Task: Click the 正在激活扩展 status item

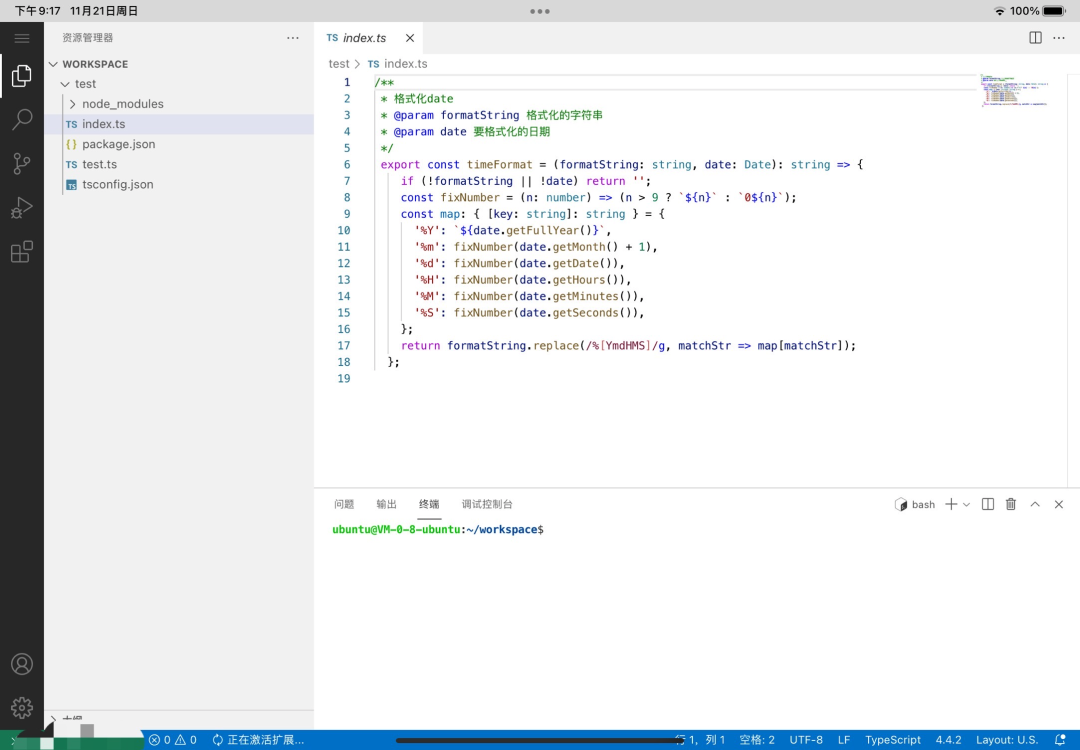Action: point(258,740)
